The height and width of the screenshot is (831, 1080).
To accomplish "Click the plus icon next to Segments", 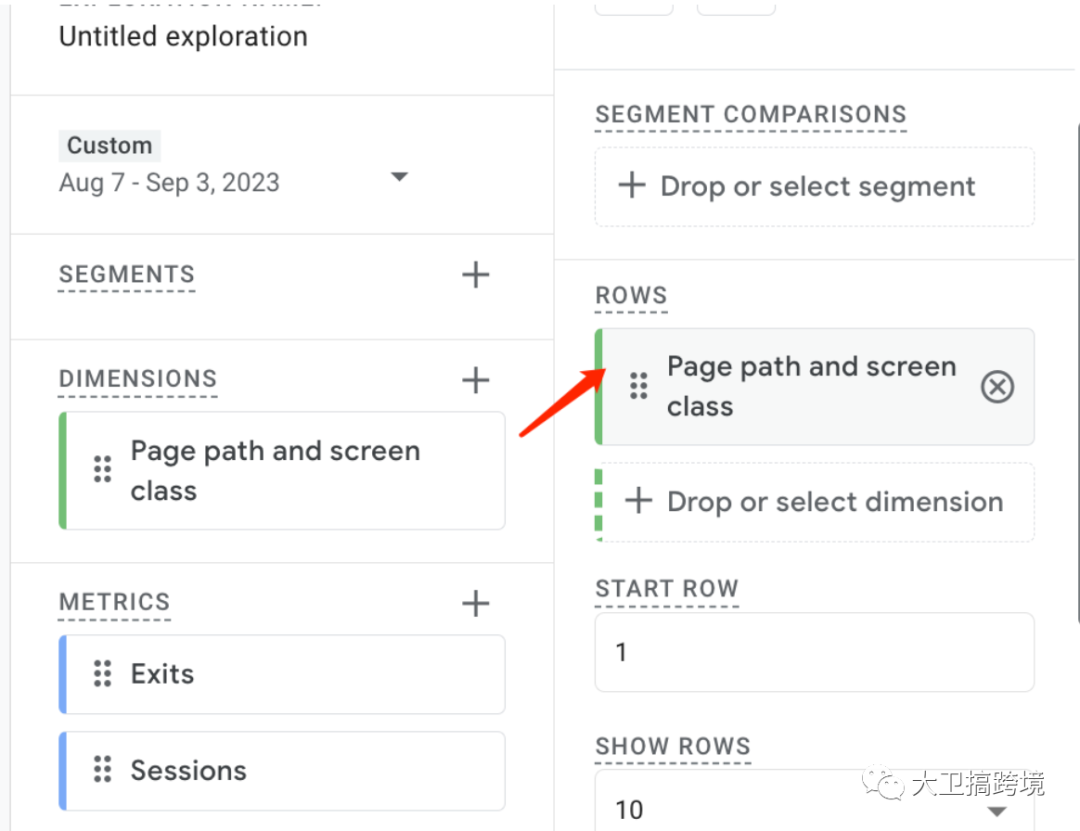I will click(x=476, y=275).
